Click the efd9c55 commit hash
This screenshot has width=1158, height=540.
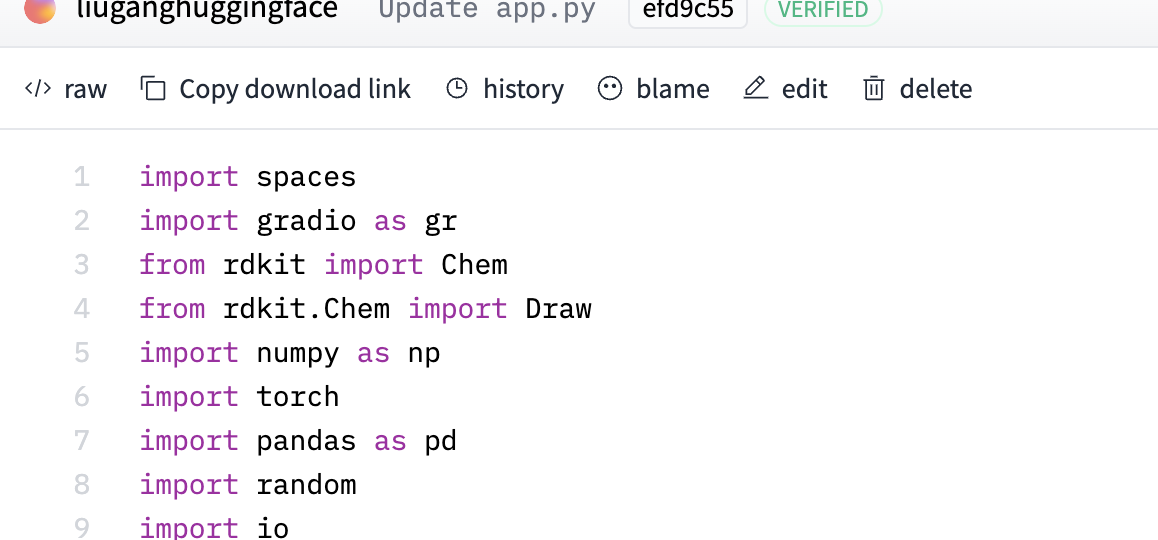[688, 10]
